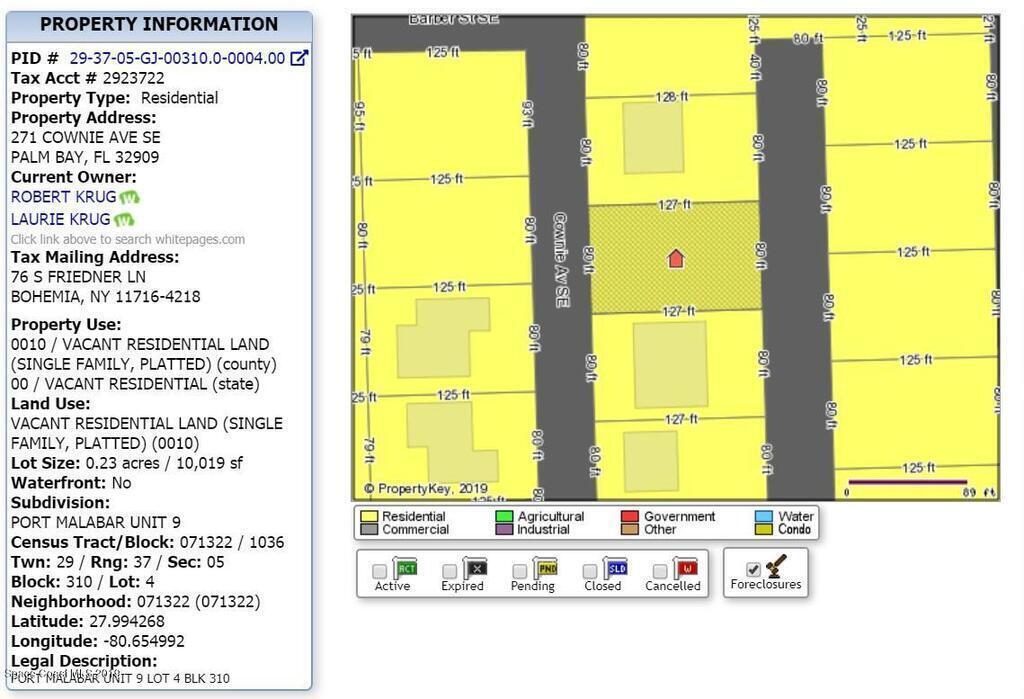Click whitepages icon next to Laurie Krug

(x=124, y=220)
